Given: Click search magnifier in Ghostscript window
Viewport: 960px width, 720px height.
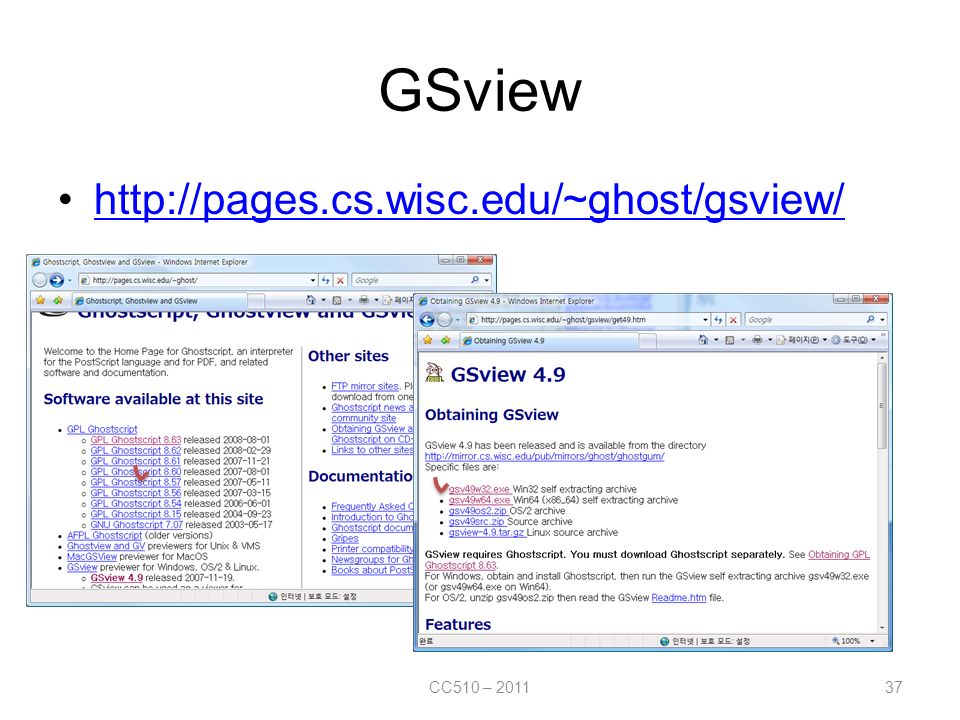Looking at the screenshot, I should tap(475, 280).
